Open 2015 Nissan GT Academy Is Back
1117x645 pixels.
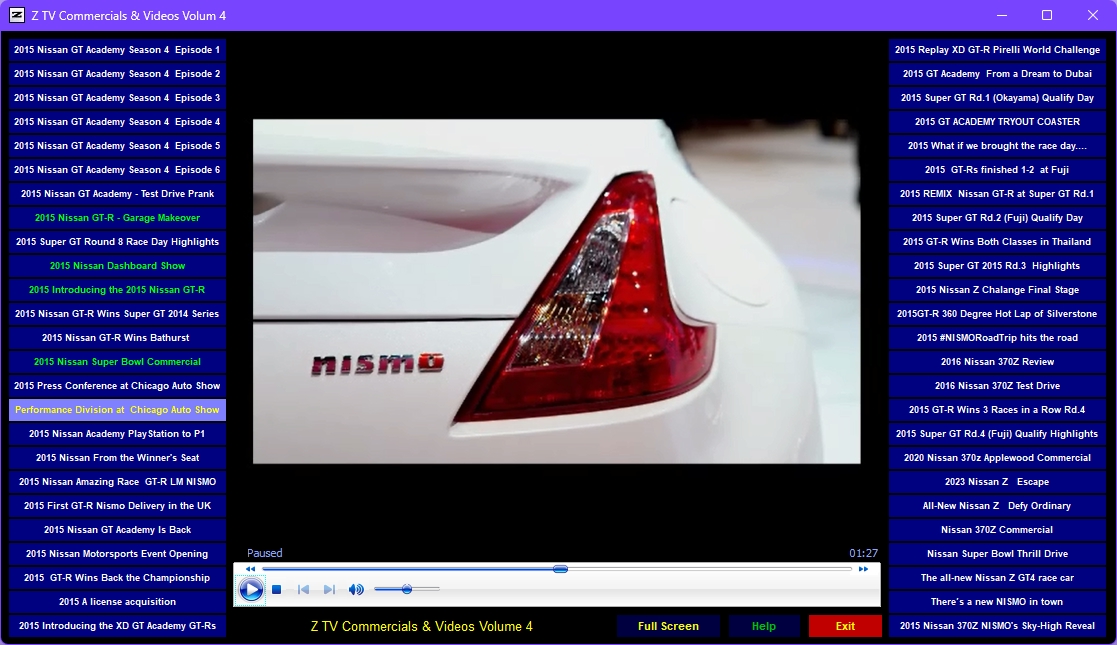pyautogui.click(x=117, y=530)
